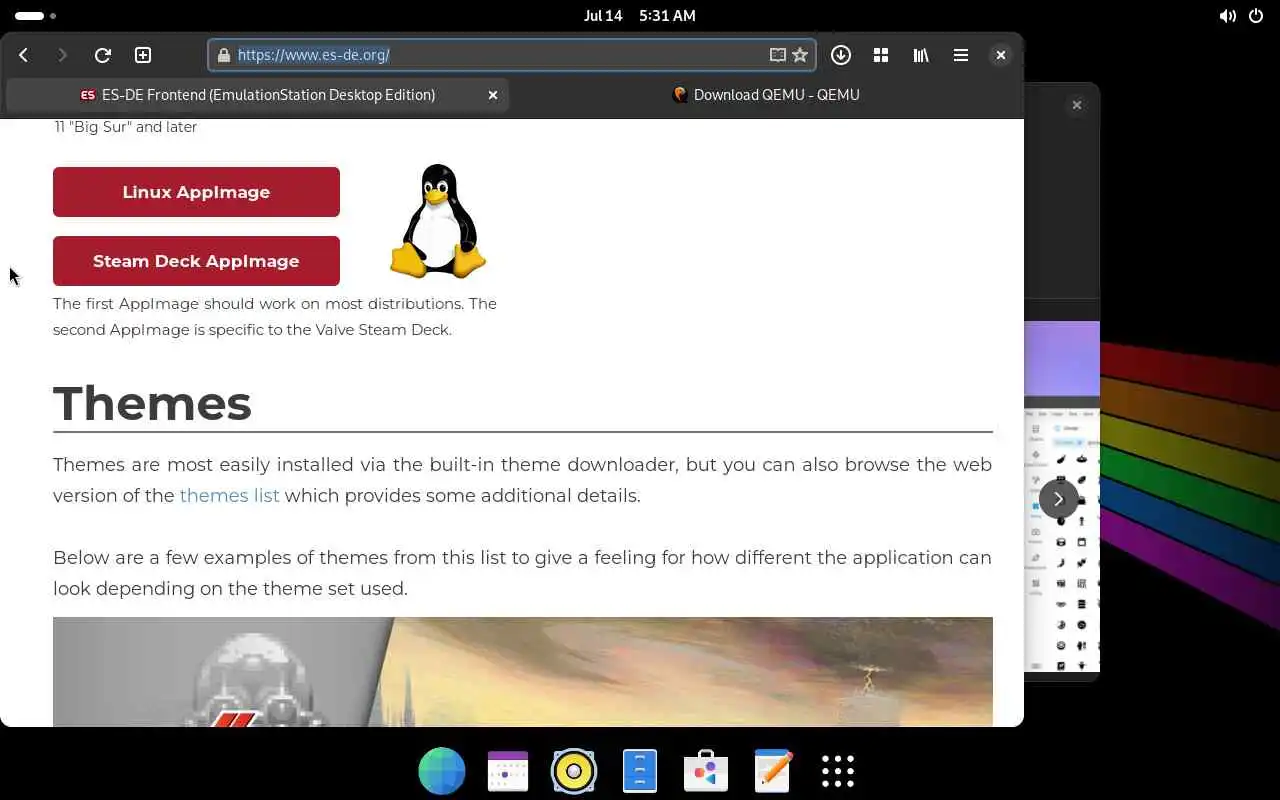This screenshot has height=800, width=1280.
Task: Advance to next screenshot in background window
Action: click(x=1058, y=499)
